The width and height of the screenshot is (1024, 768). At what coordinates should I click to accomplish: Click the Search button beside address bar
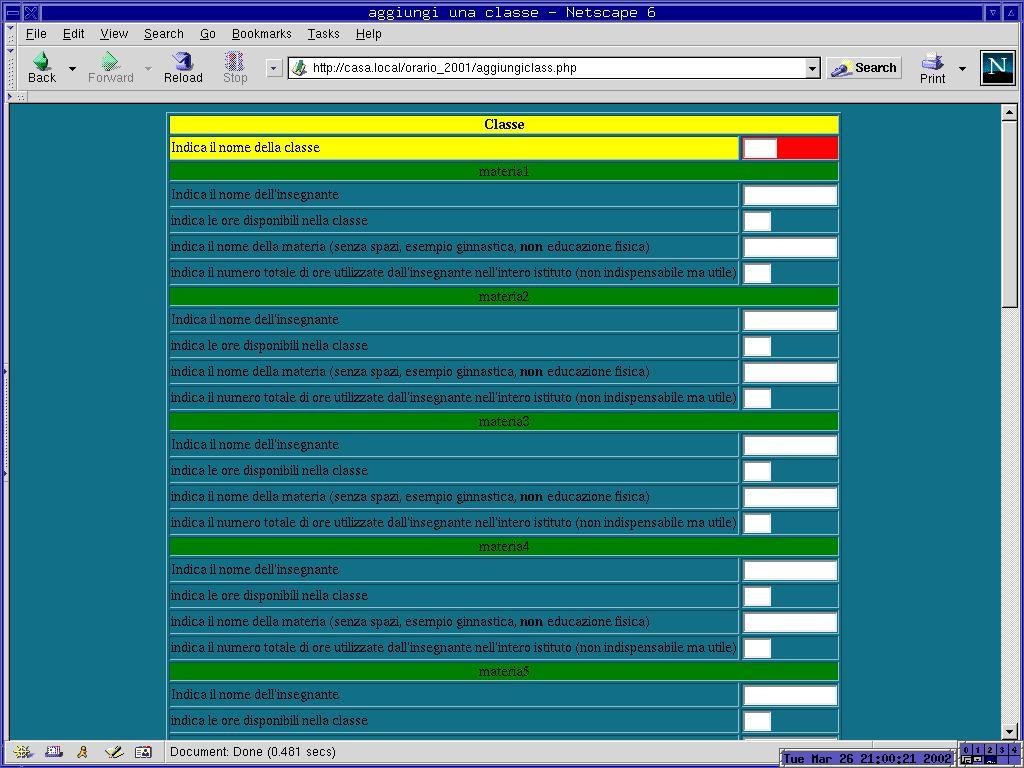(x=864, y=68)
